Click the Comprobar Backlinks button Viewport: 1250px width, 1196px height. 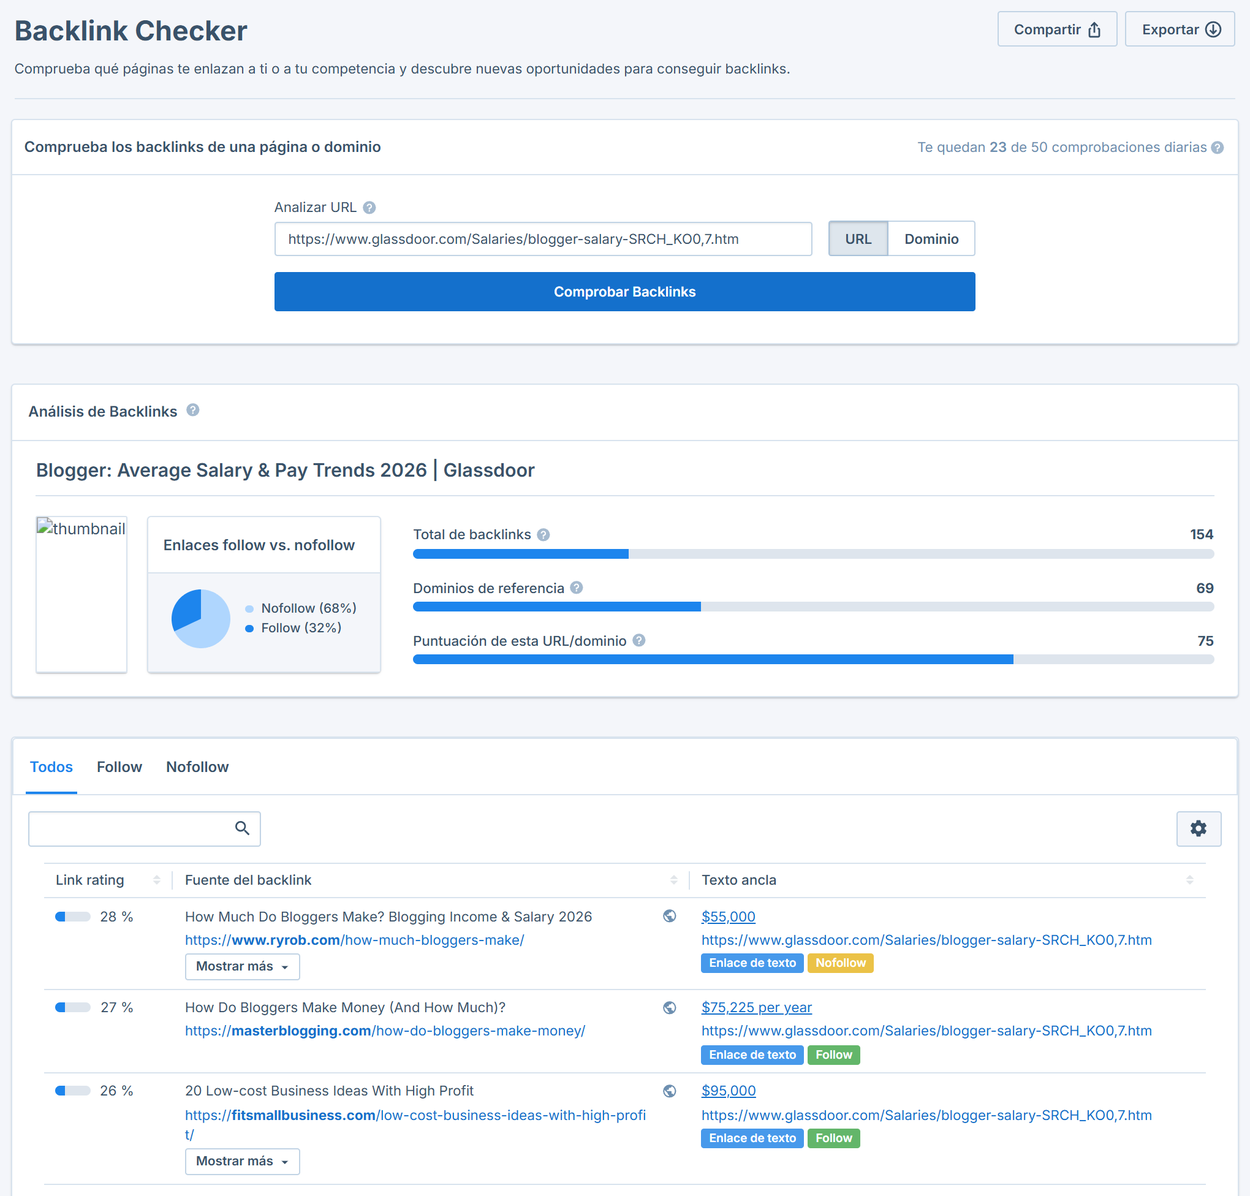625,292
